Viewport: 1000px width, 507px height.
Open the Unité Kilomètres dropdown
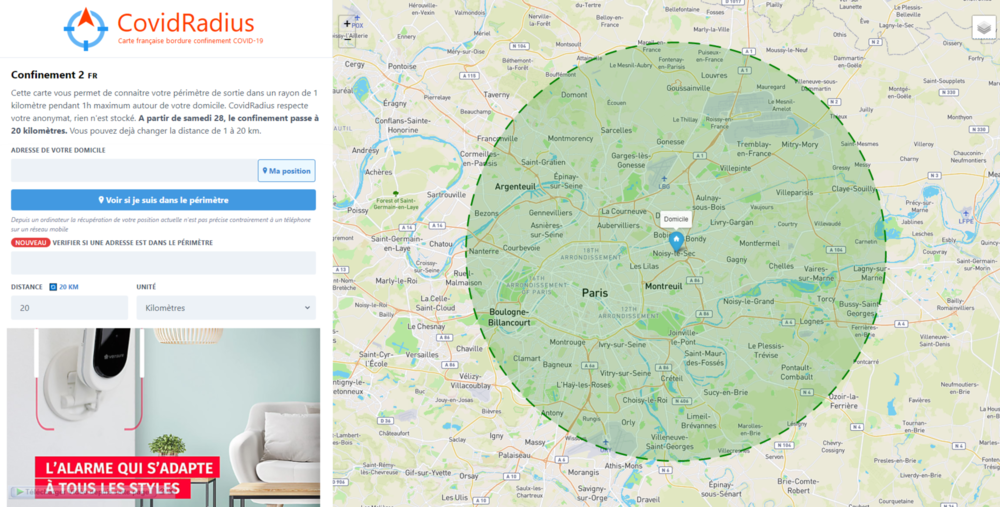pyautogui.click(x=226, y=307)
